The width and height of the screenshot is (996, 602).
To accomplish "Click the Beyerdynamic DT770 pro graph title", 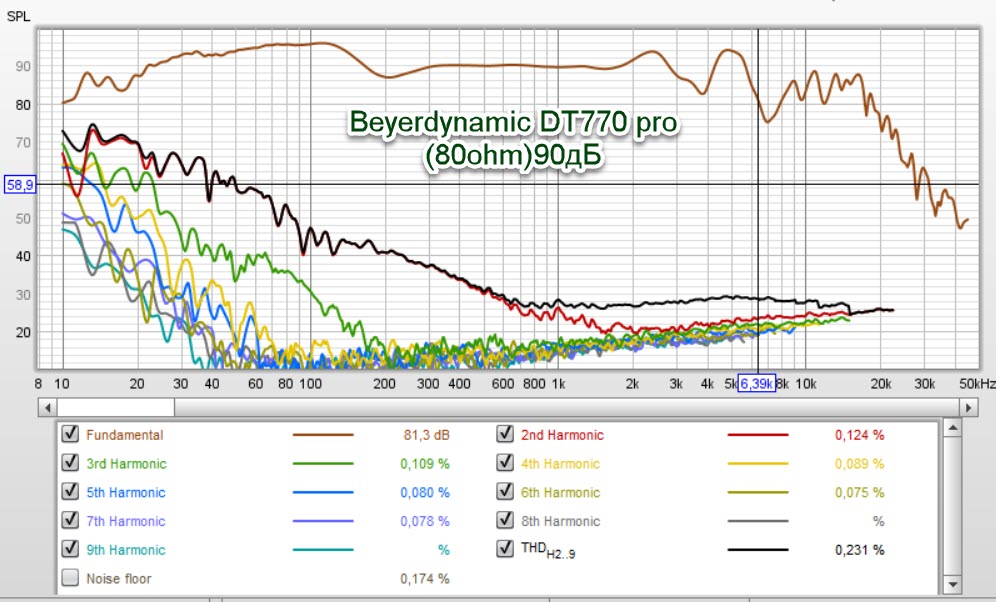I will pos(513,138).
